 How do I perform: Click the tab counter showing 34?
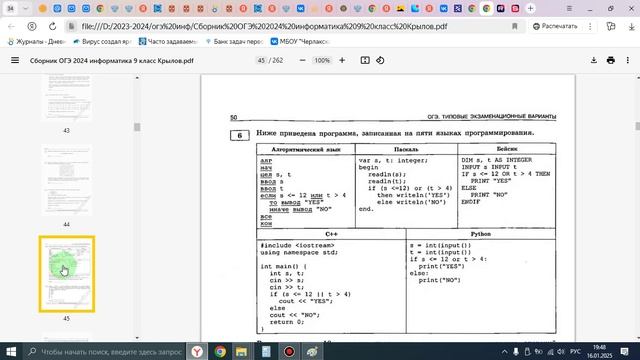11,8
